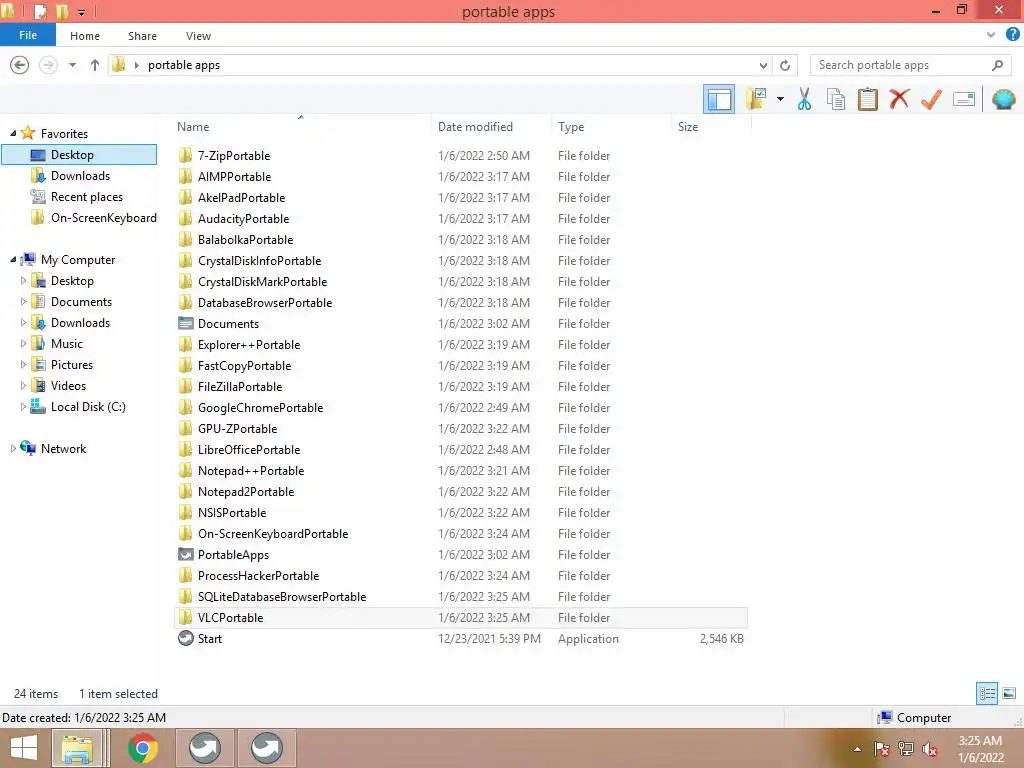Viewport: 1024px width, 768px height.
Task: Click the search magnifier icon
Action: [x=997, y=65]
